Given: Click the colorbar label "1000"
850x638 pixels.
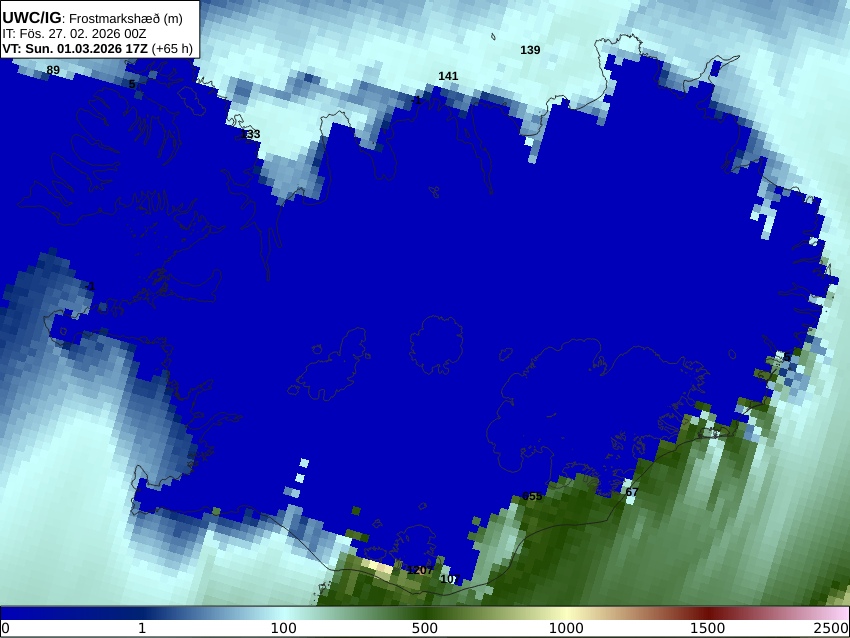Looking at the screenshot, I should click(x=566, y=628).
